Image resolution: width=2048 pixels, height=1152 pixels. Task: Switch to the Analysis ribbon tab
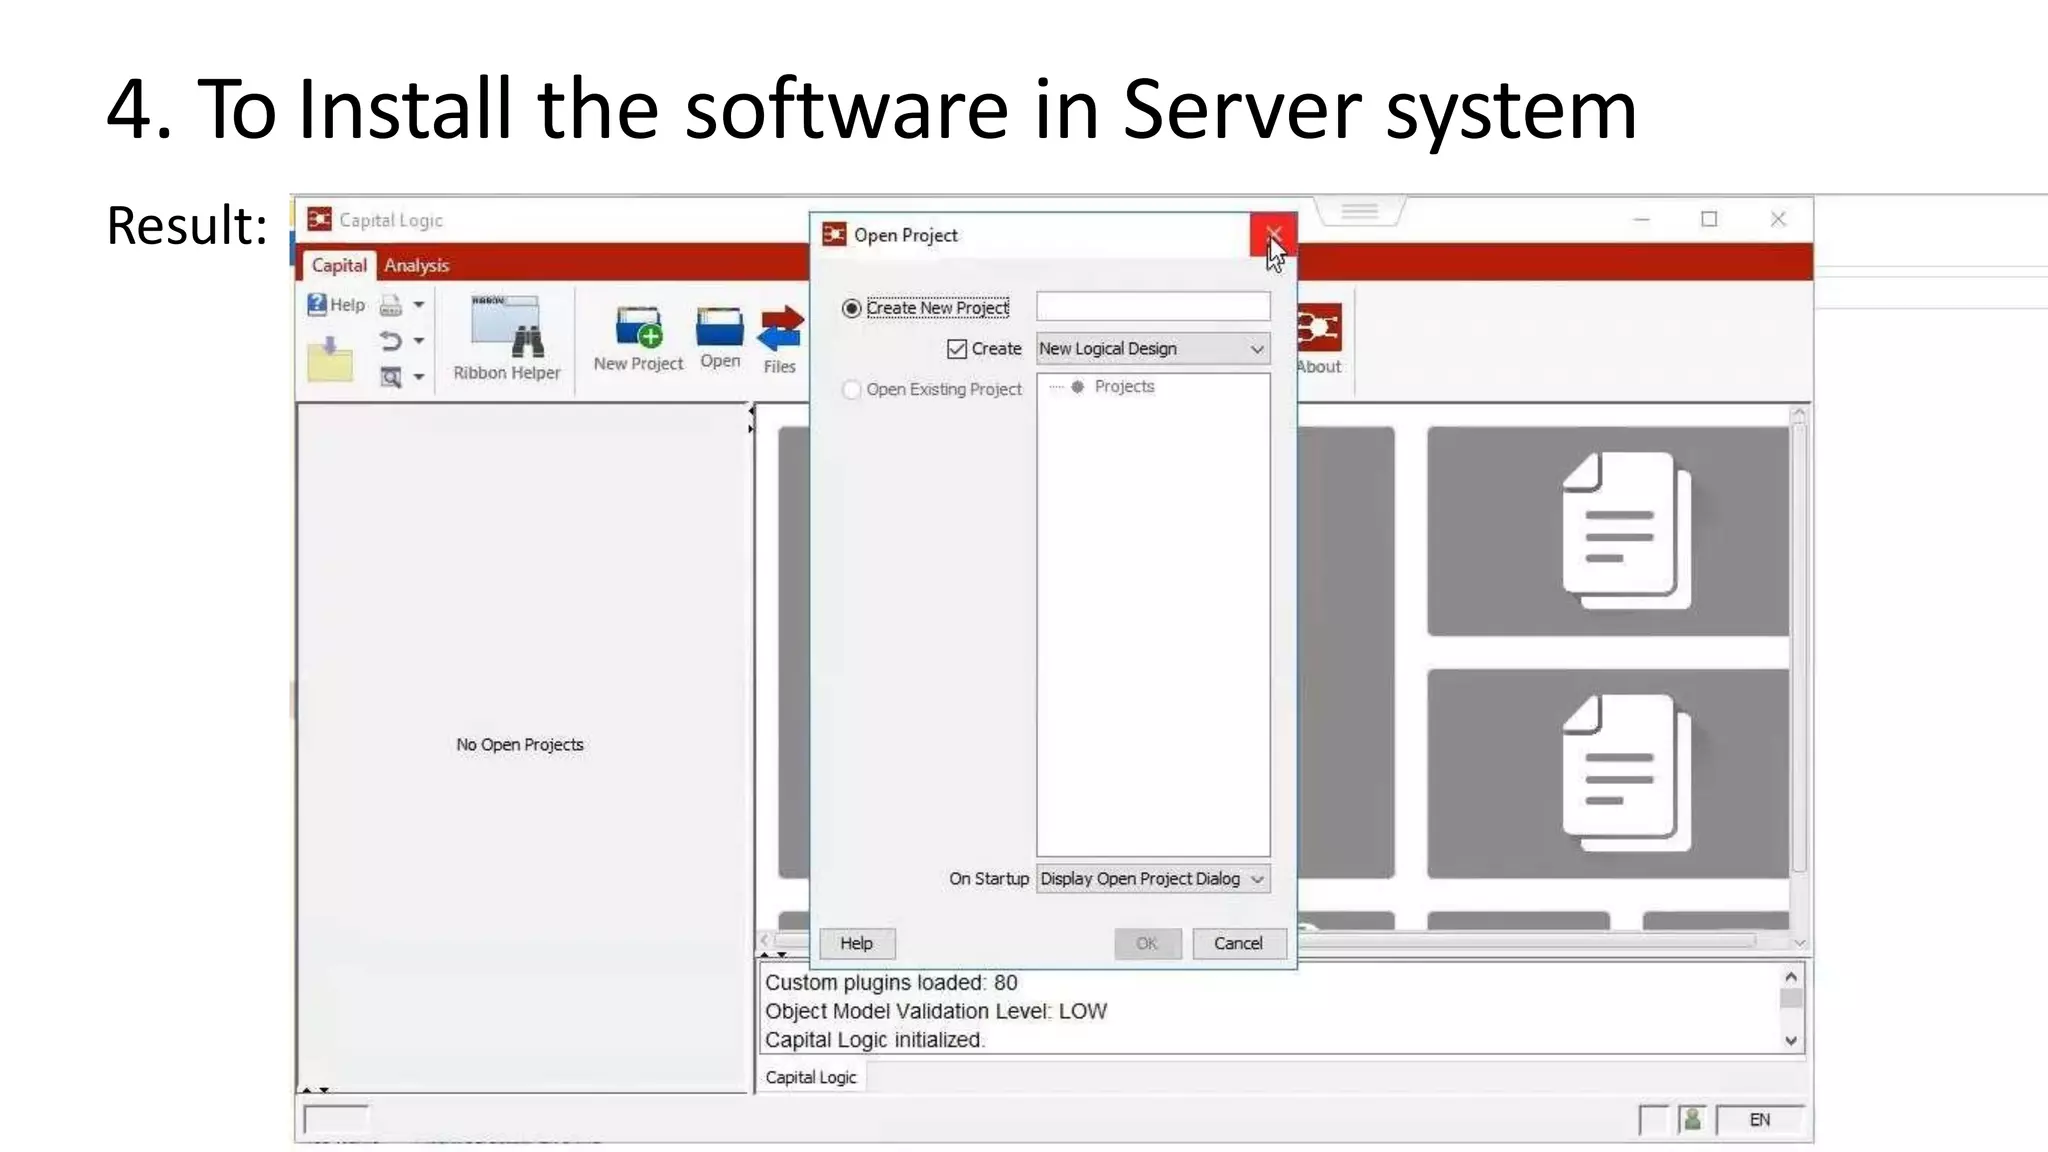416,265
